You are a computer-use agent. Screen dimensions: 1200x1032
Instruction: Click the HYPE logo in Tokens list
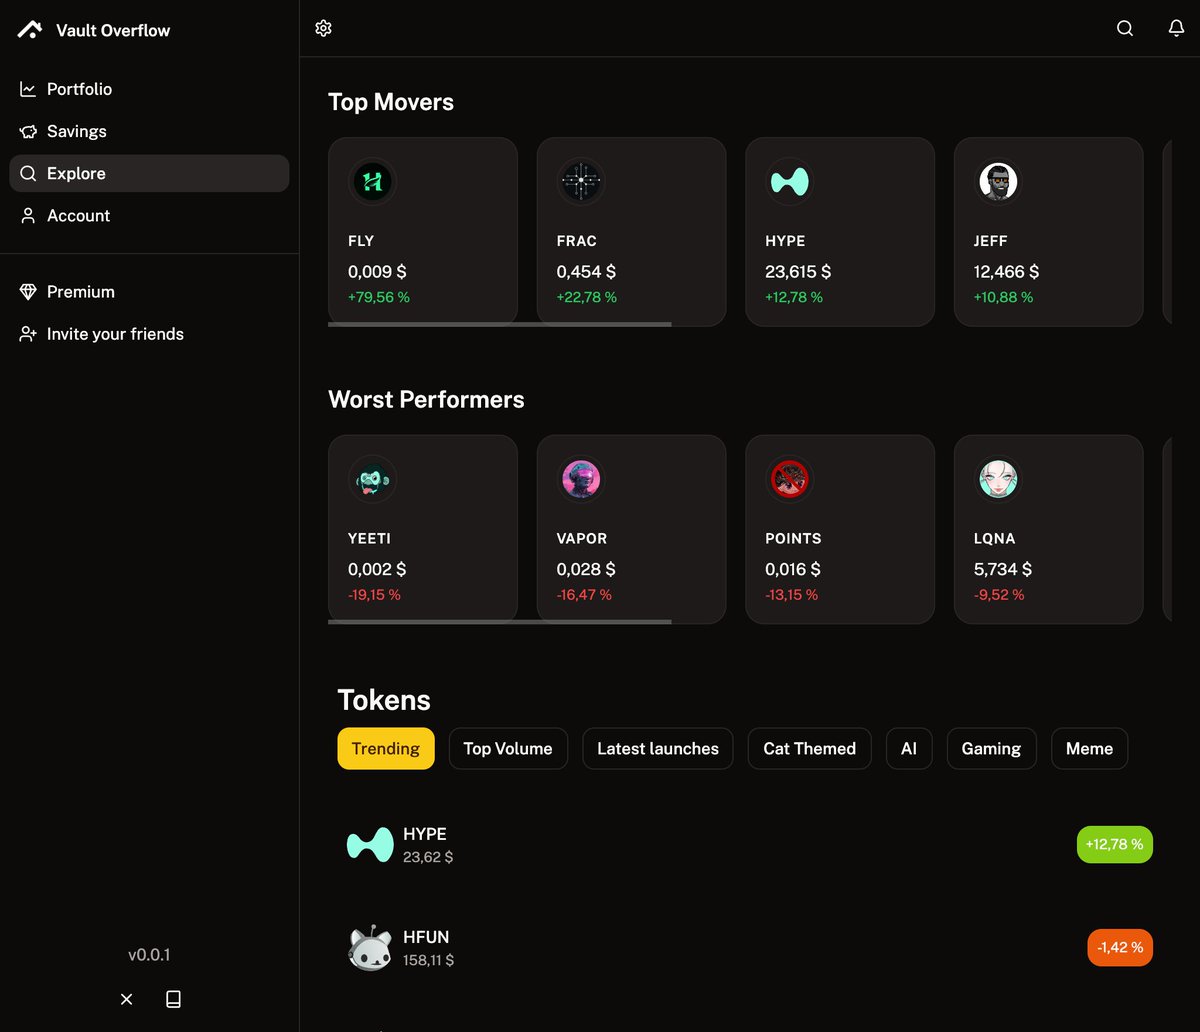[370, 845]
